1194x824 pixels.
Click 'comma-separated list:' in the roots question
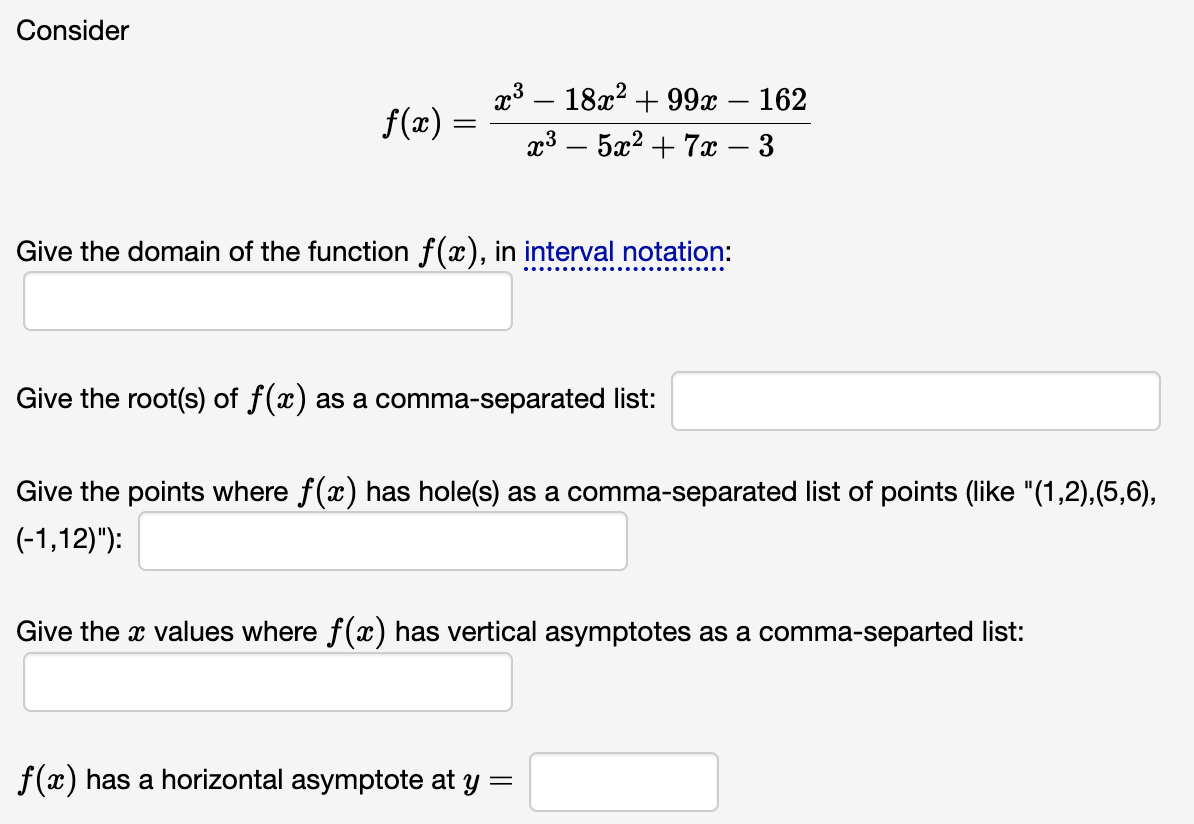click(516, 399)
